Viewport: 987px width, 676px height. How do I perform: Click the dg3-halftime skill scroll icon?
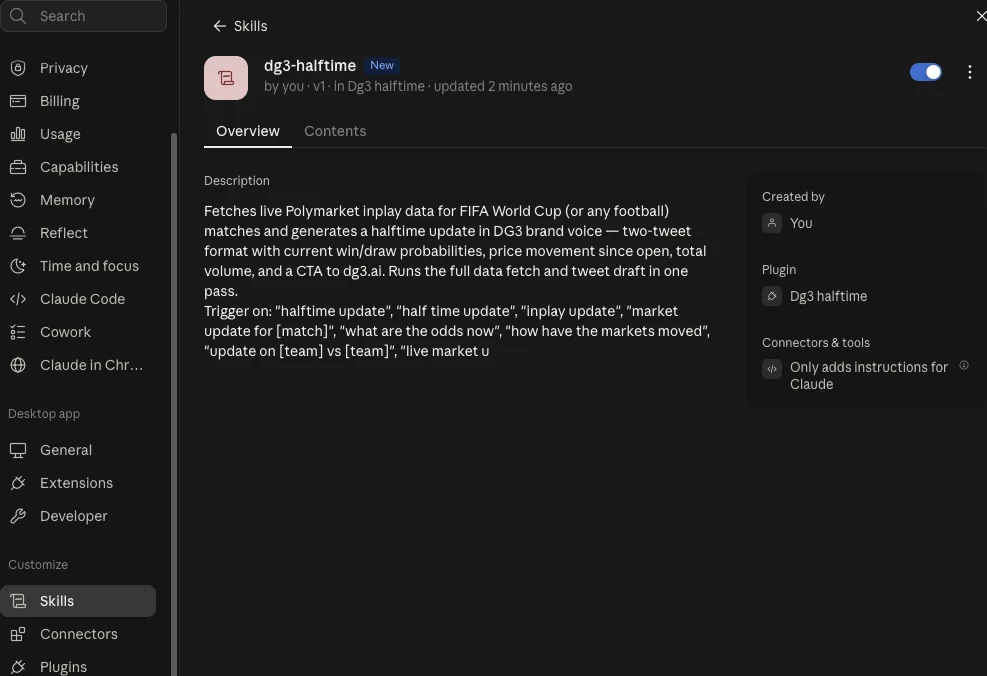coord(226,78)
